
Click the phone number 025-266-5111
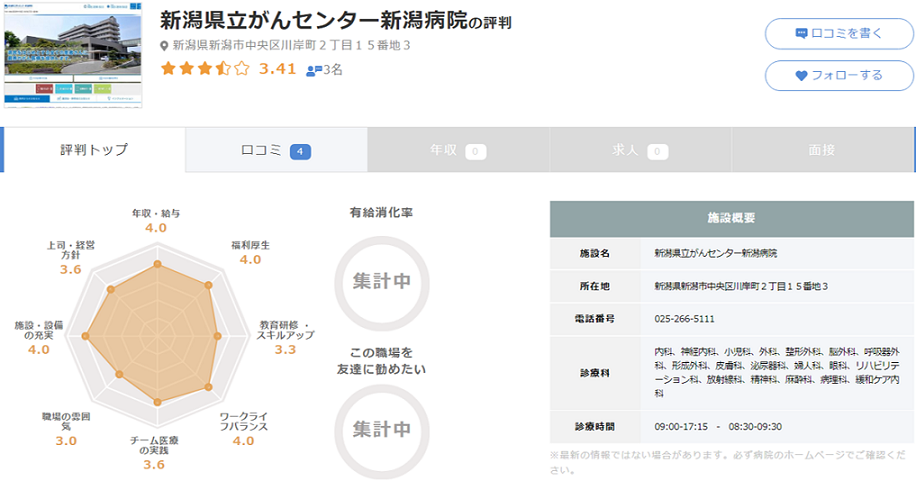684,319
